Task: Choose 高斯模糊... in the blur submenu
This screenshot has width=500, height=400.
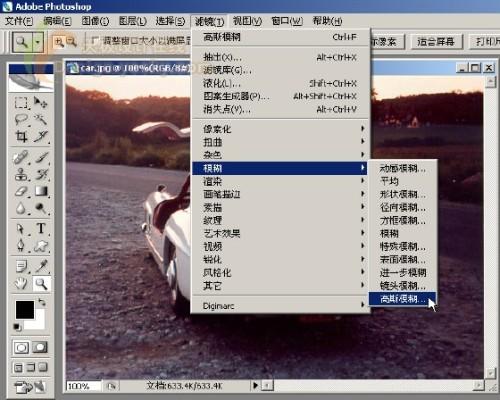Action: tap(402, 299)
